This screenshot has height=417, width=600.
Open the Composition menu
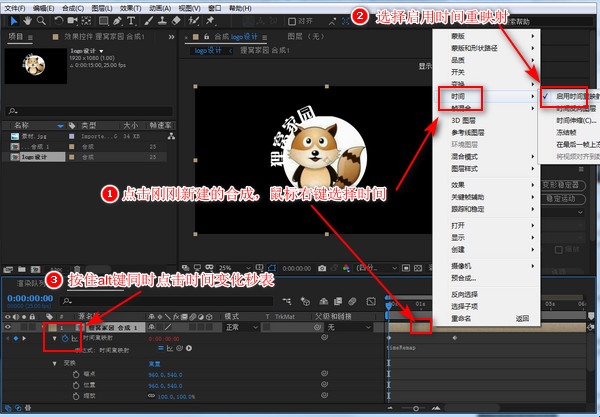point(73,8)
